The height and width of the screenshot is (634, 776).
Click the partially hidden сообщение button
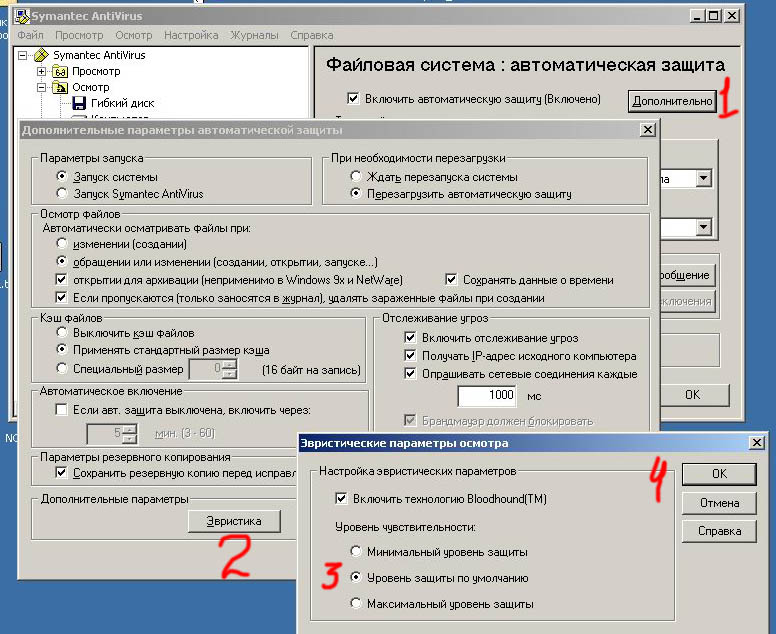[x=687, y=275]
